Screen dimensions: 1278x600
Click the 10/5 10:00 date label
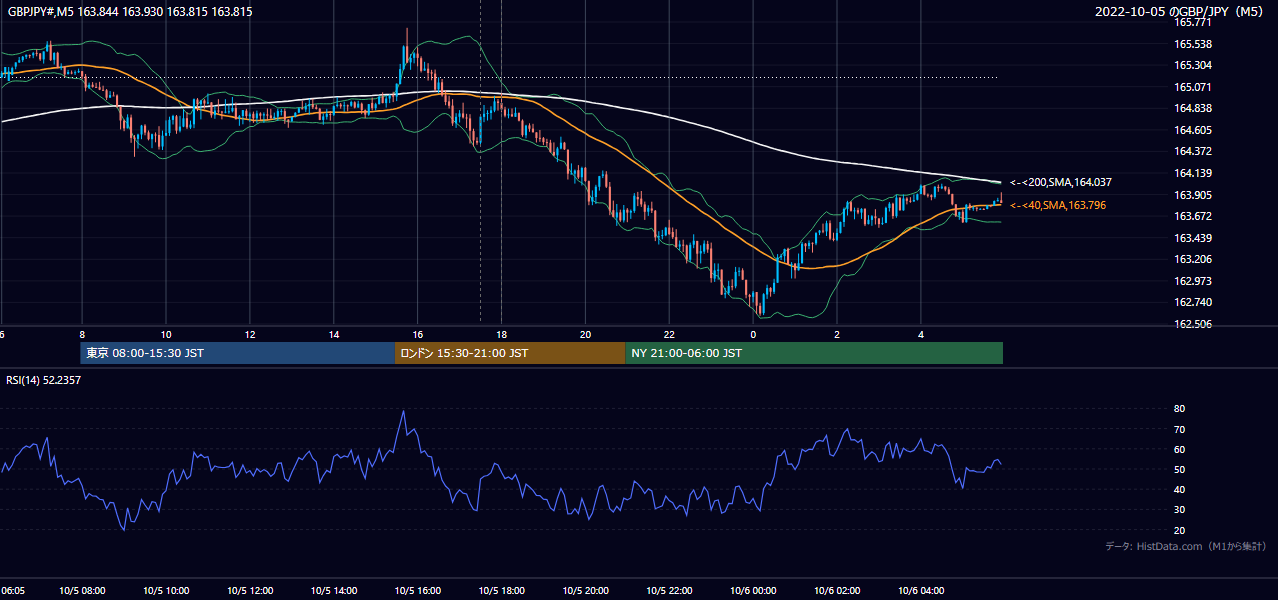click(x=166, y=591)
